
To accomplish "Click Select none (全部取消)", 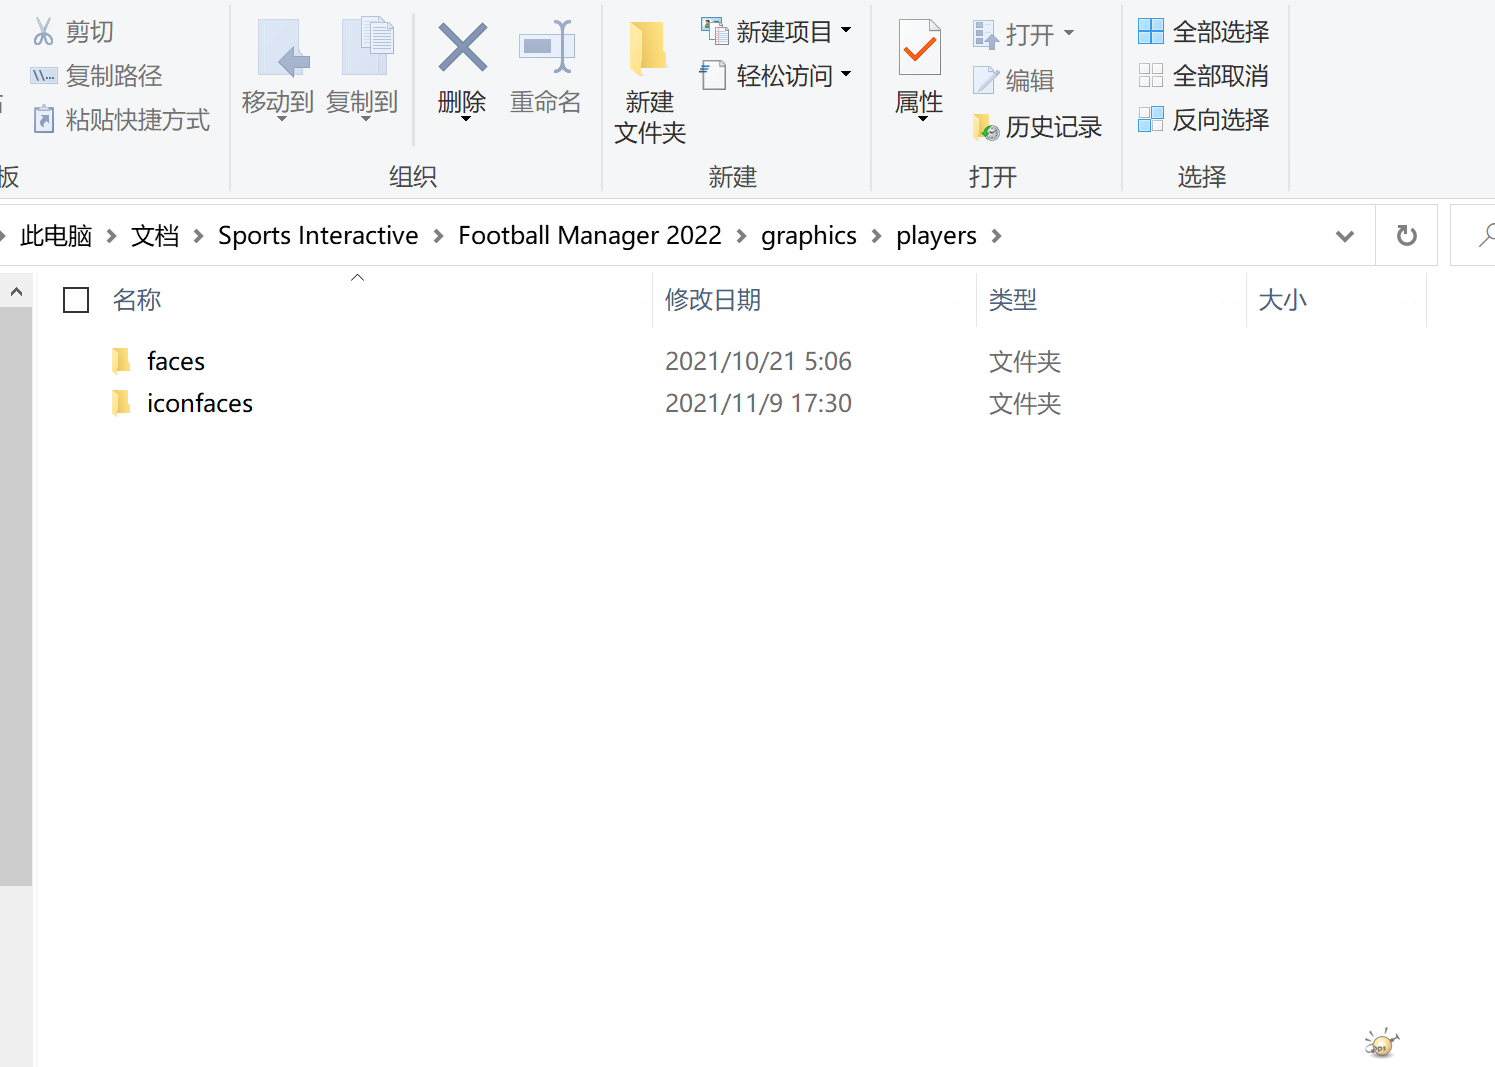I will pyautogui.click(x=1204, y=76).
